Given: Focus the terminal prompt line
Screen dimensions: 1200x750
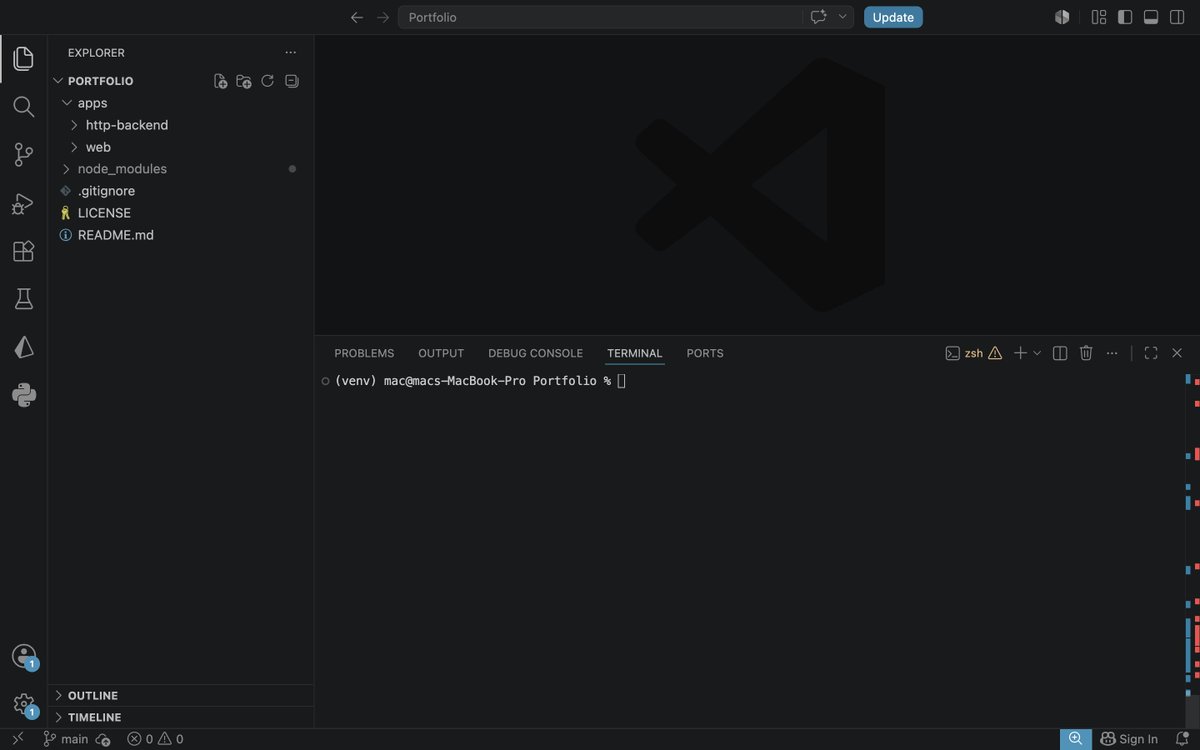Looking at the screenshot, I should click(480, 381).
